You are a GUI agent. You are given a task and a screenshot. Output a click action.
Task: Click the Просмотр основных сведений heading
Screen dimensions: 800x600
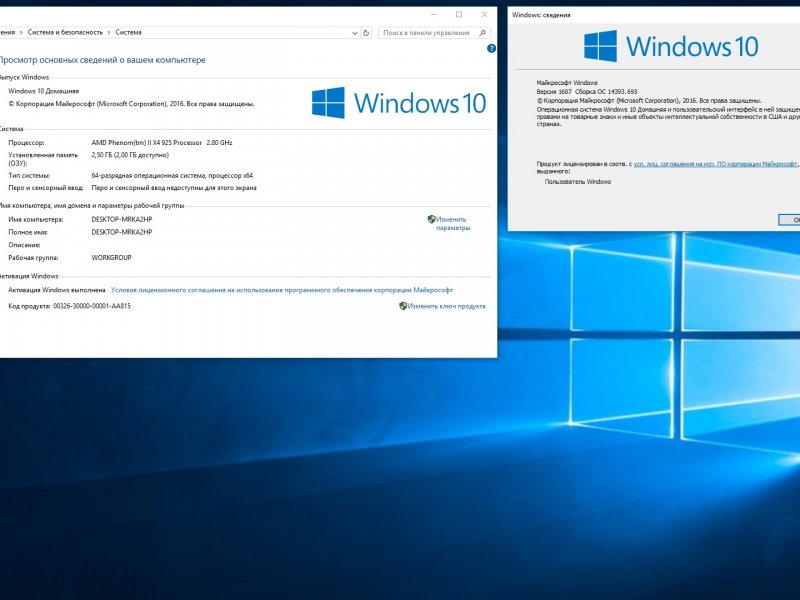102,60
